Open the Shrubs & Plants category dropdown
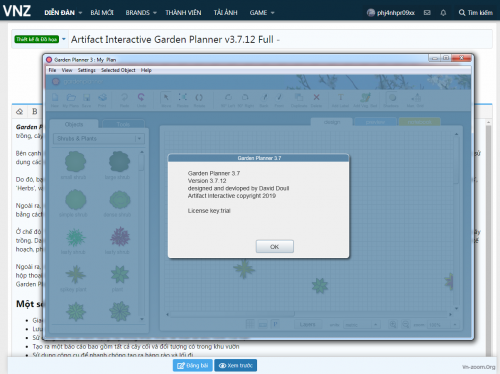This screenshot has width=500, height=374. click(99, 139)
